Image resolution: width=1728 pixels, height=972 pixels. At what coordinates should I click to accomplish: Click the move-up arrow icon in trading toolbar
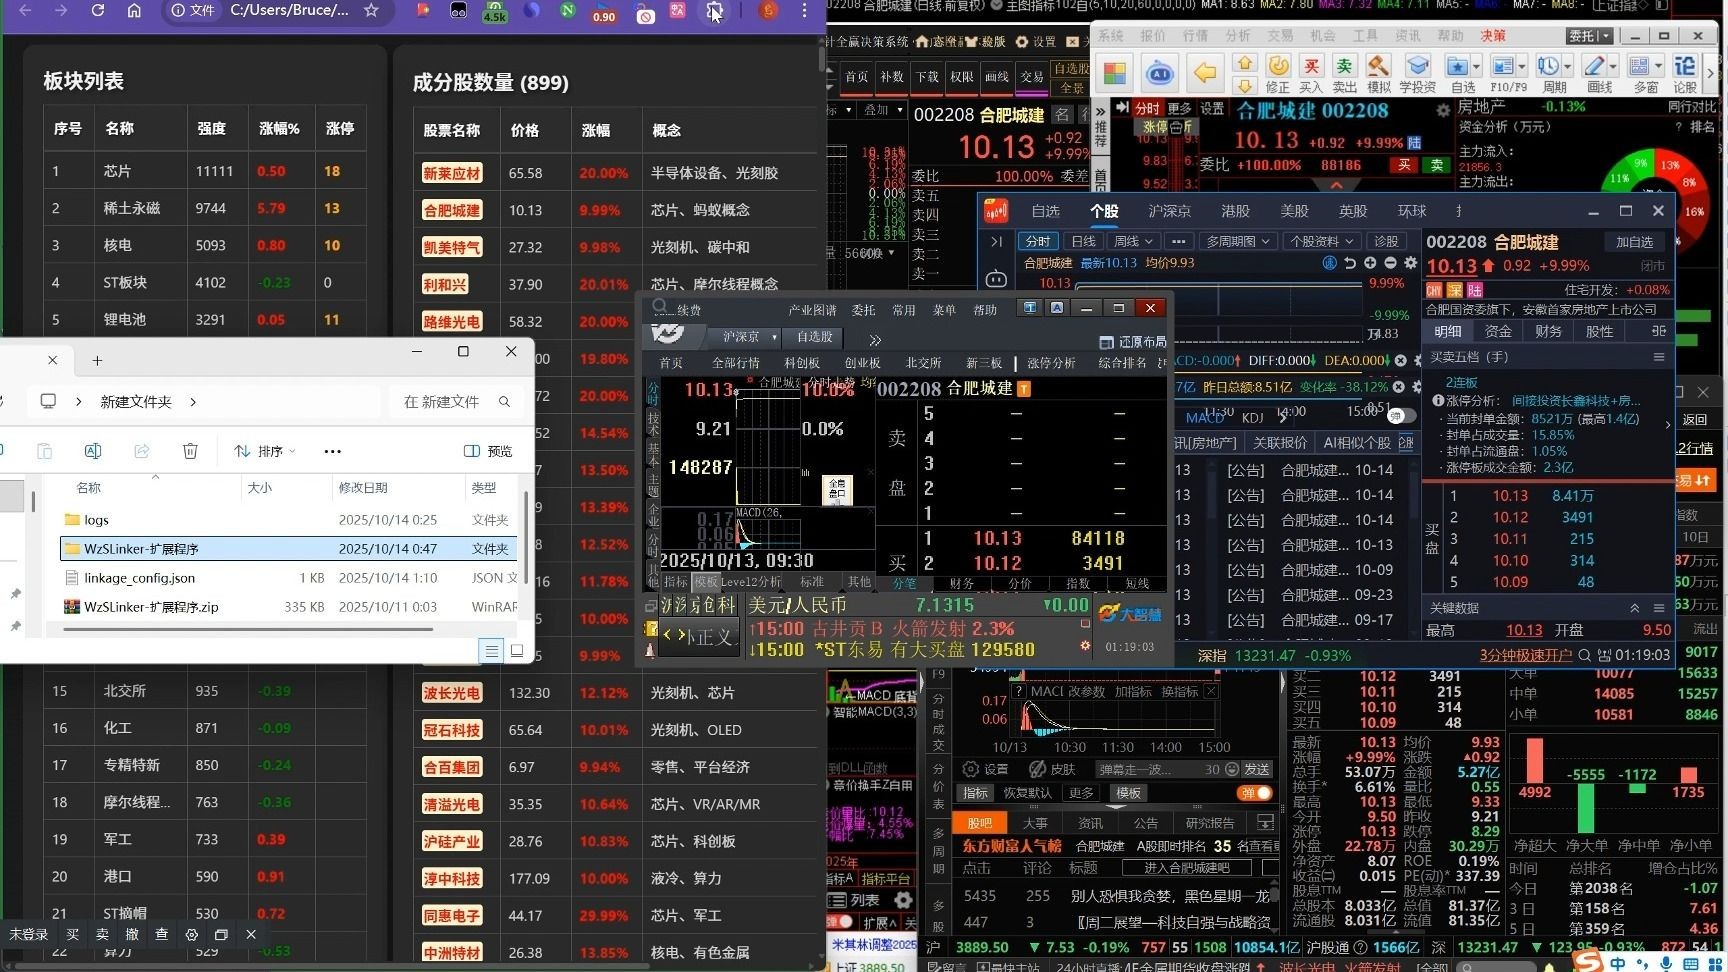click(1245, 63)
